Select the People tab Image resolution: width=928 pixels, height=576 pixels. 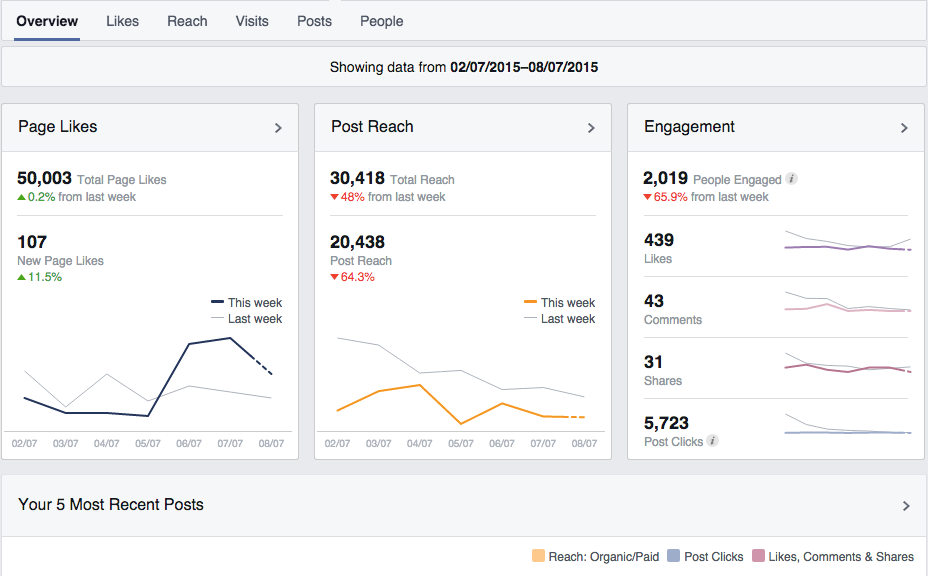click(x=382, y=21)
